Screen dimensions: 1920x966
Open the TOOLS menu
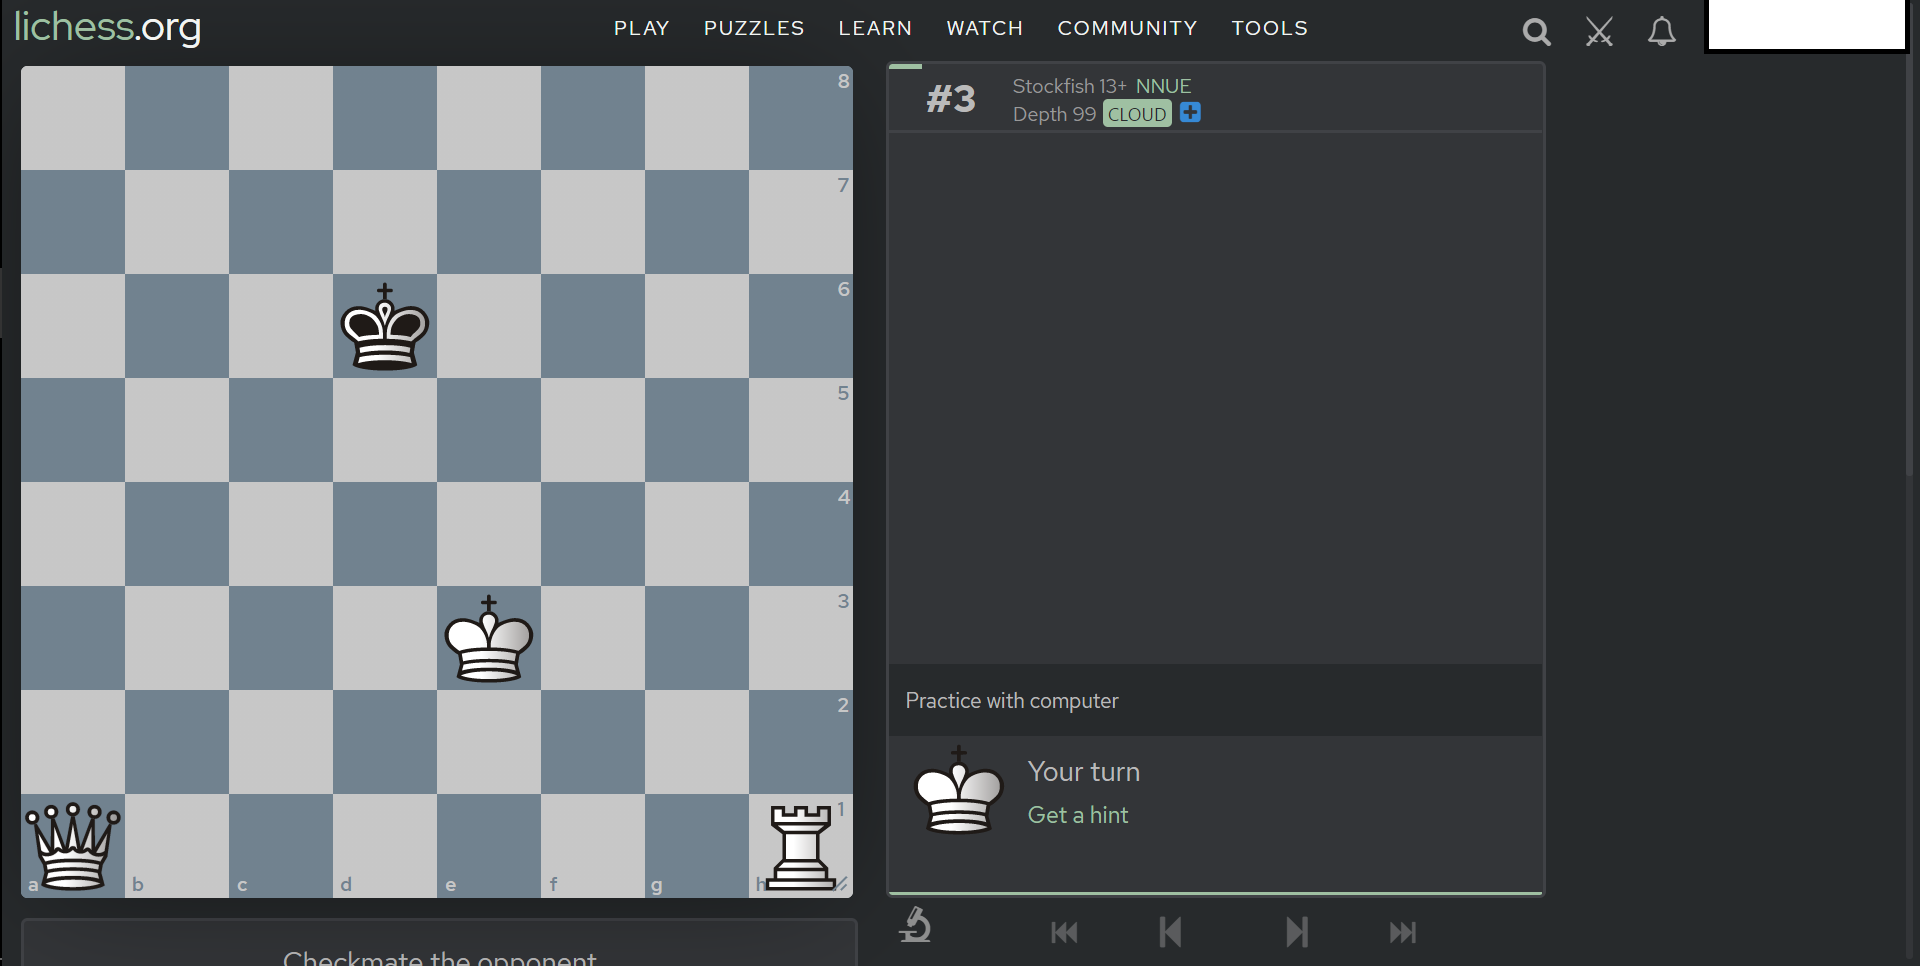1270,28
